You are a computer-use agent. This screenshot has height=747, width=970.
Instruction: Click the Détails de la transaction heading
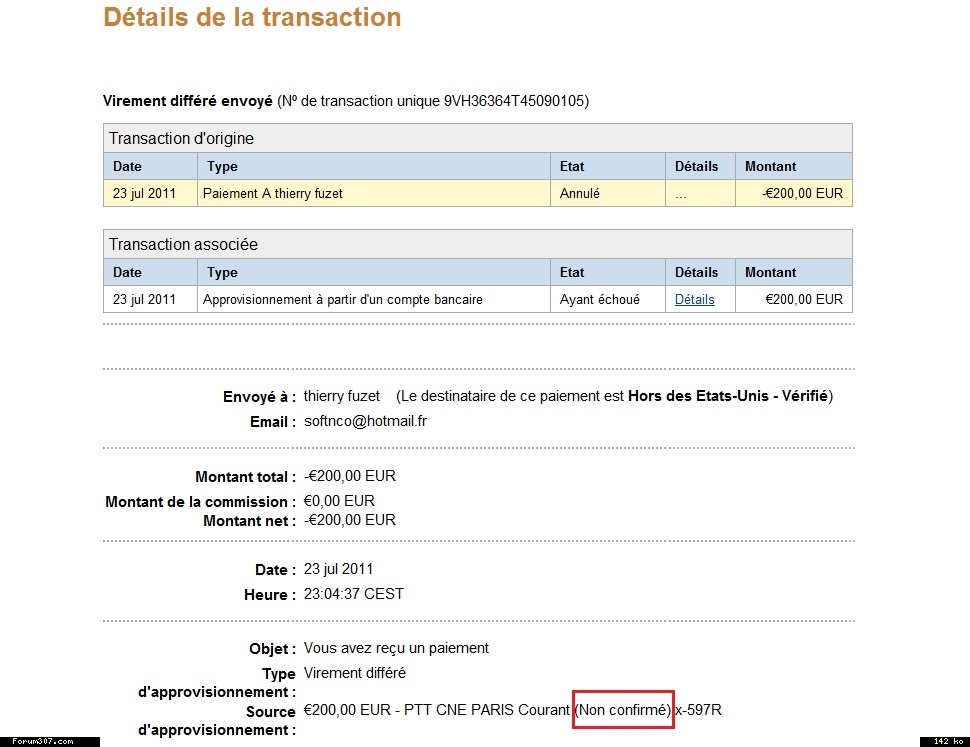tap(252, 17)
